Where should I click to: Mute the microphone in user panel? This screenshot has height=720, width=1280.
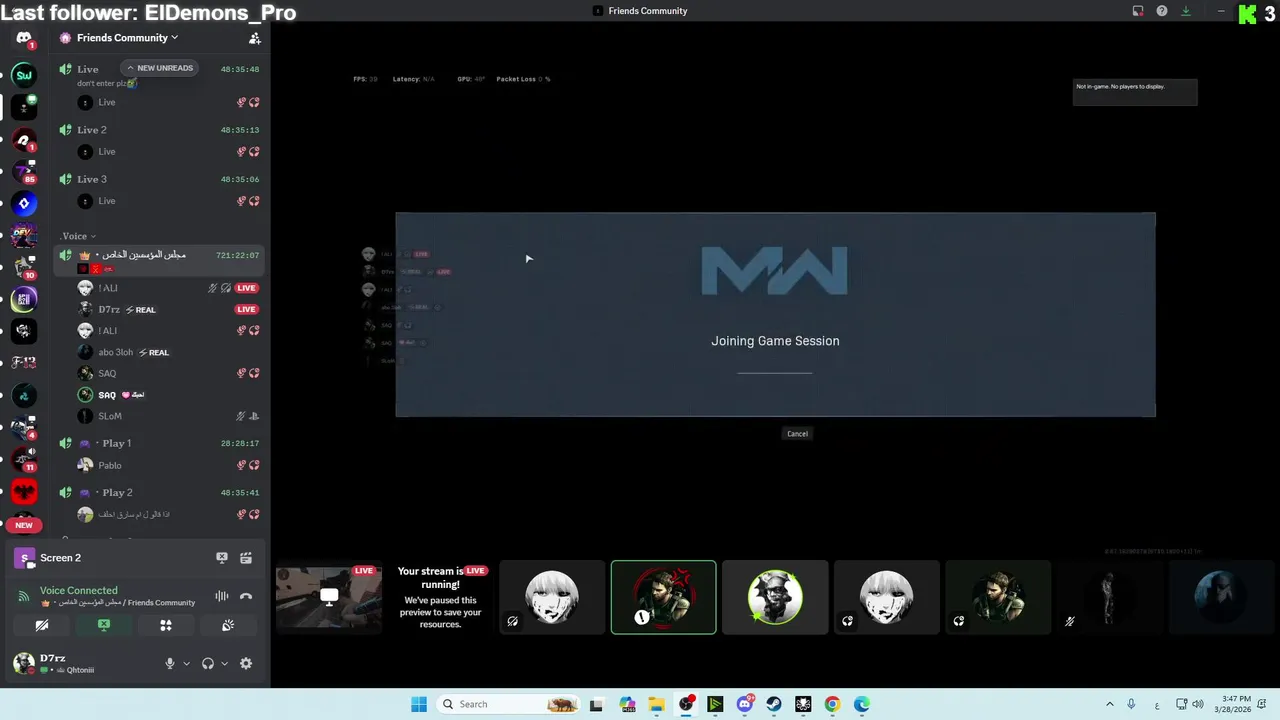click(x=170, y=663)
